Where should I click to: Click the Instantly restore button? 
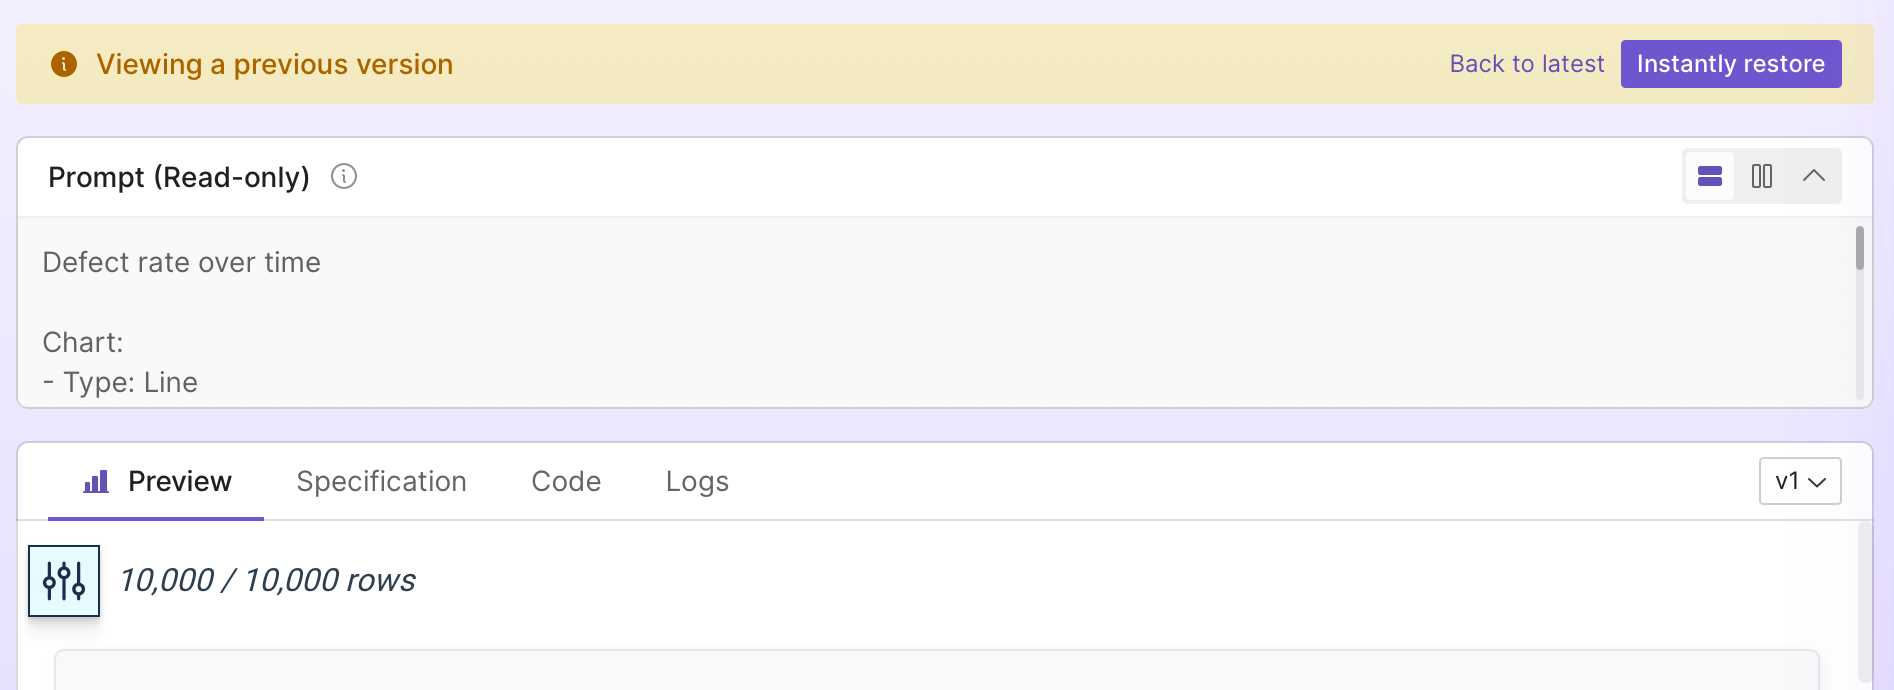click(x=1731, y=64)
